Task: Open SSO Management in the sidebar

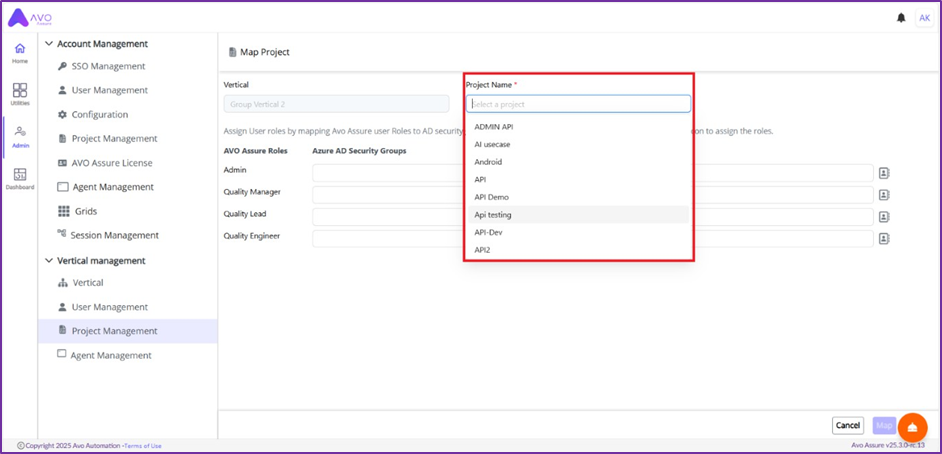Action: tap(108, 66)
